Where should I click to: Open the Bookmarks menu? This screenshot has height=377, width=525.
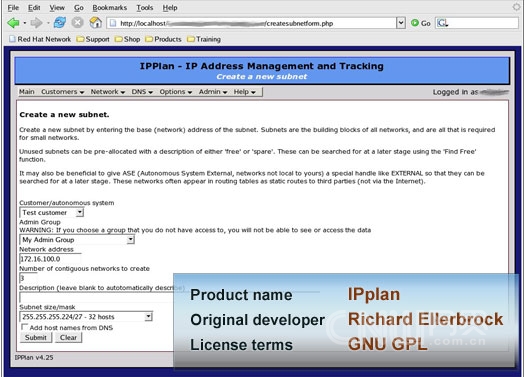point(109,7)
